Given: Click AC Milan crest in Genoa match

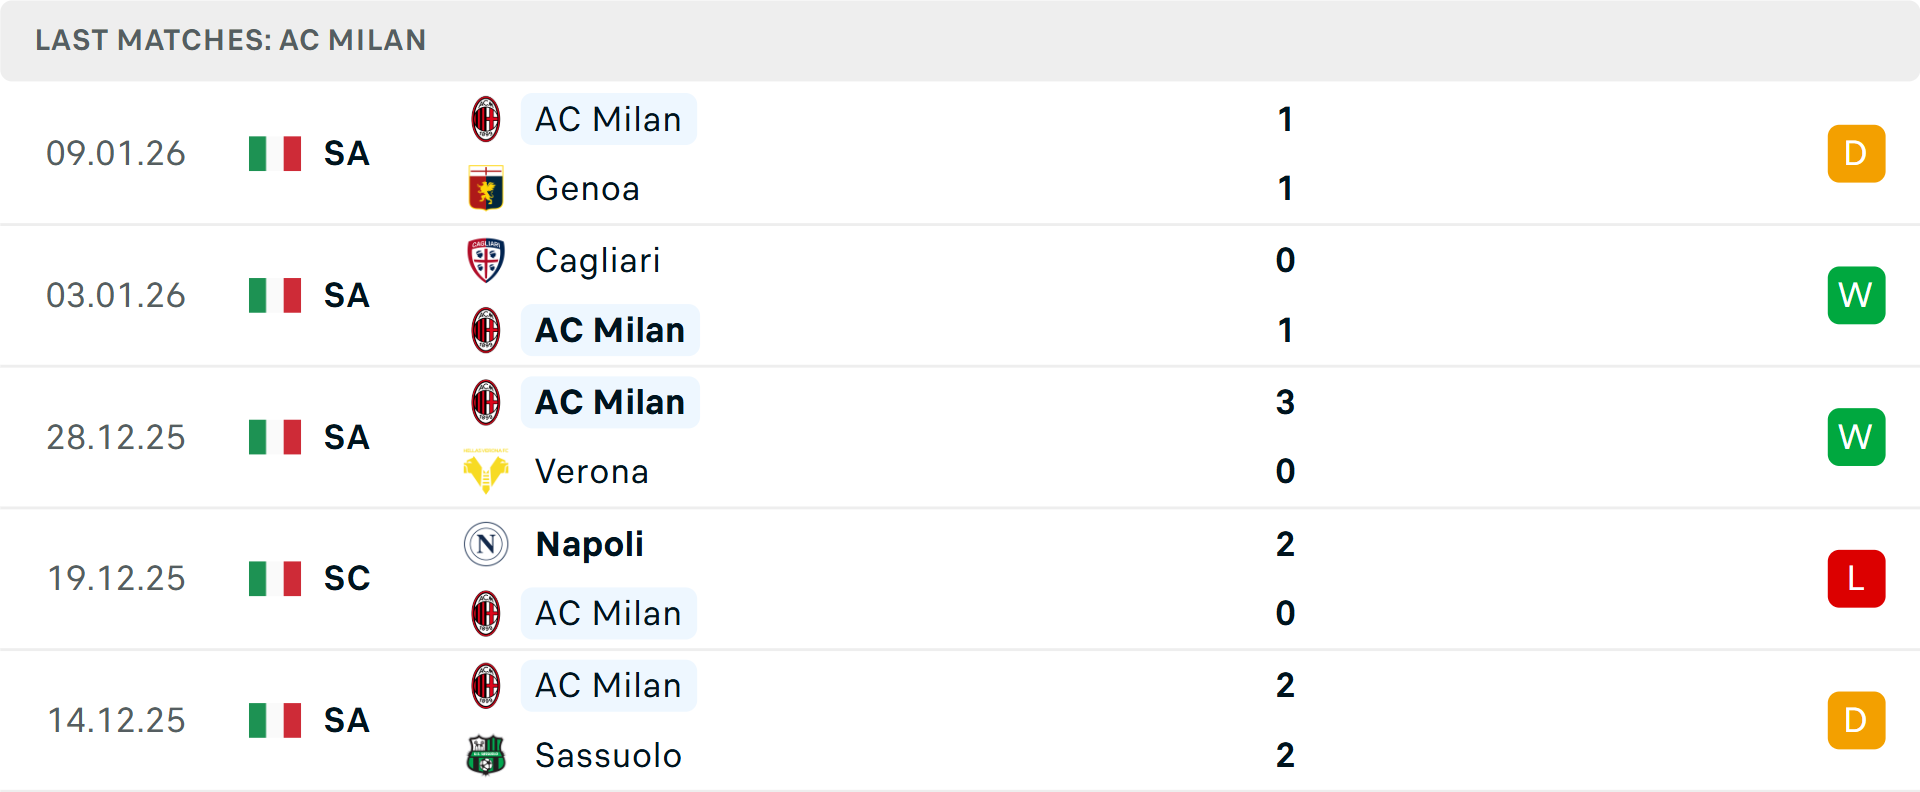Looking at the screenshot, I should click(x=486, y=119).
